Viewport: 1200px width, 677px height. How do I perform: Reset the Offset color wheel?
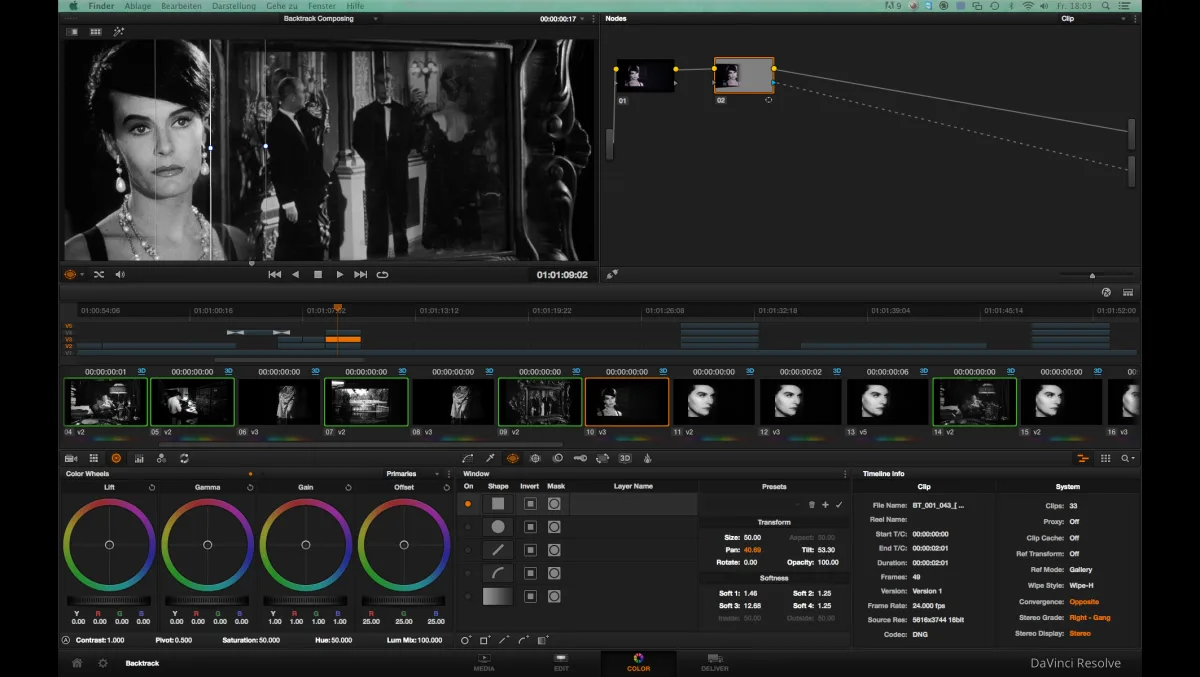(446, 487)
